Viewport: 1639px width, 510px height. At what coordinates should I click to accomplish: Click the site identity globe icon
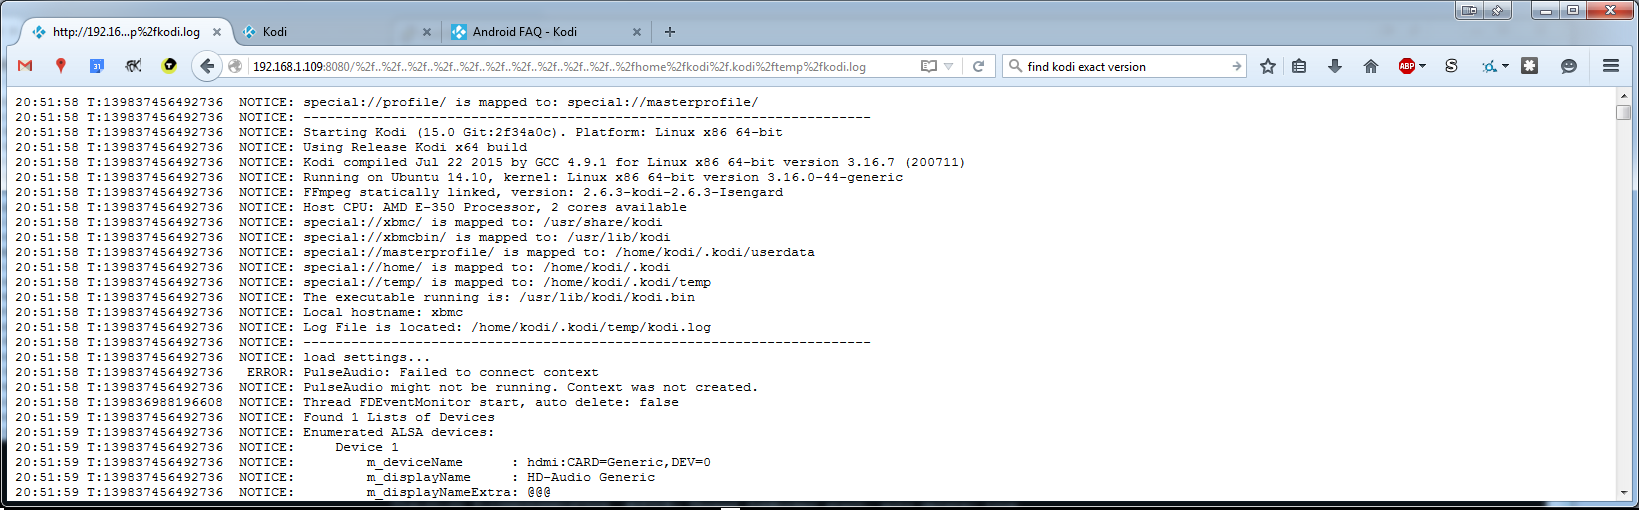pos(235,66)
